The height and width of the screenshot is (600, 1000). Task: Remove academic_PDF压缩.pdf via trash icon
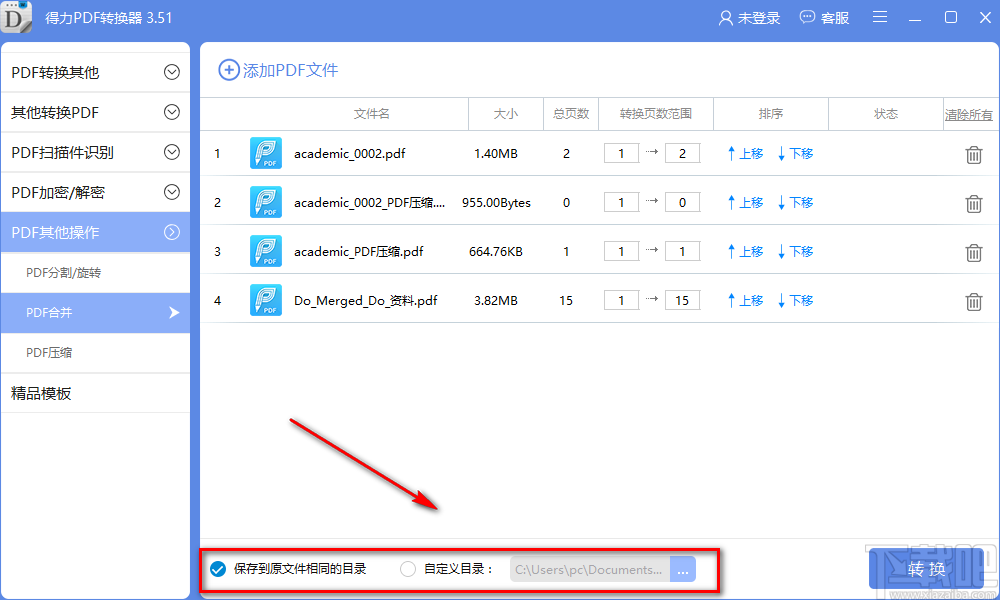point(973,252)
